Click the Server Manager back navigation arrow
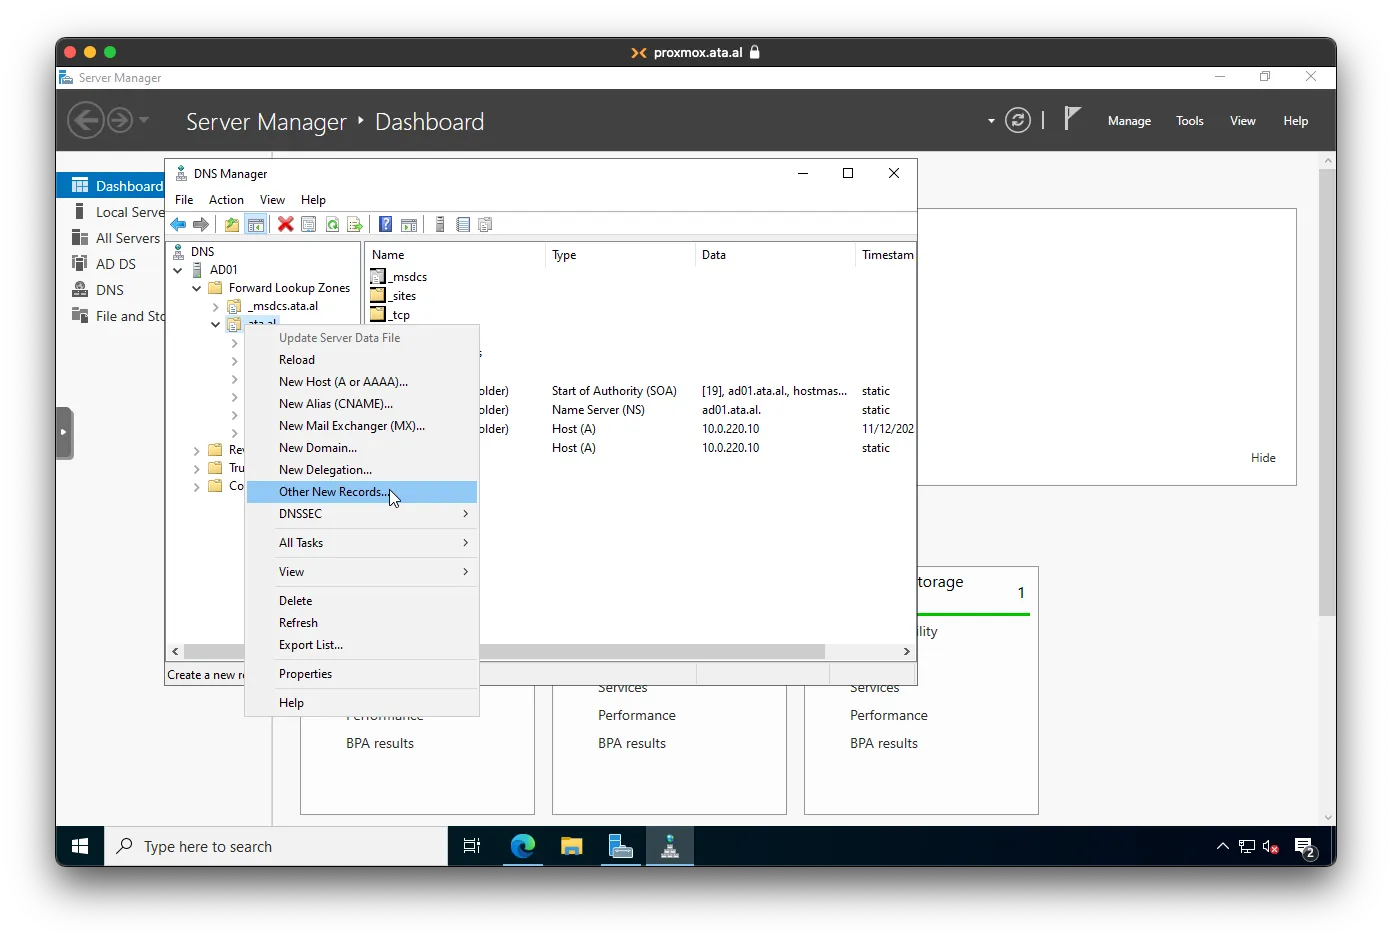Image resolution: width=1392 pixels, height=940 pixels. pos(85,121)
